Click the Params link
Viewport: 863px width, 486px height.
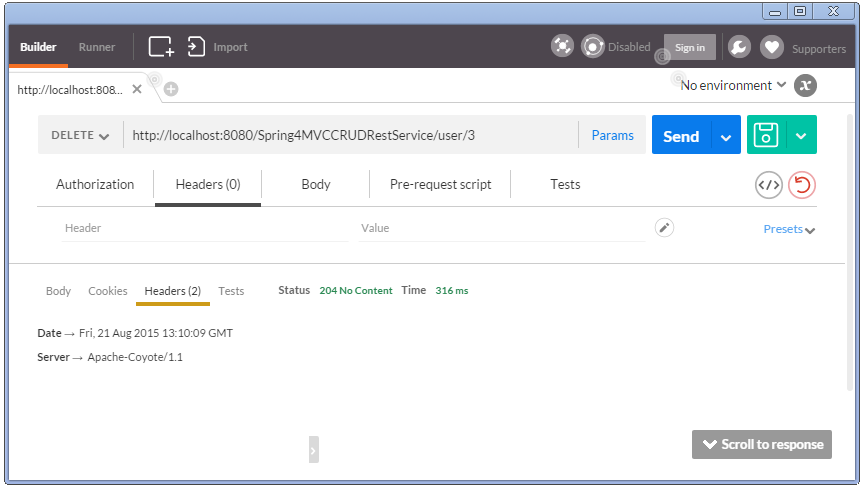613,135
